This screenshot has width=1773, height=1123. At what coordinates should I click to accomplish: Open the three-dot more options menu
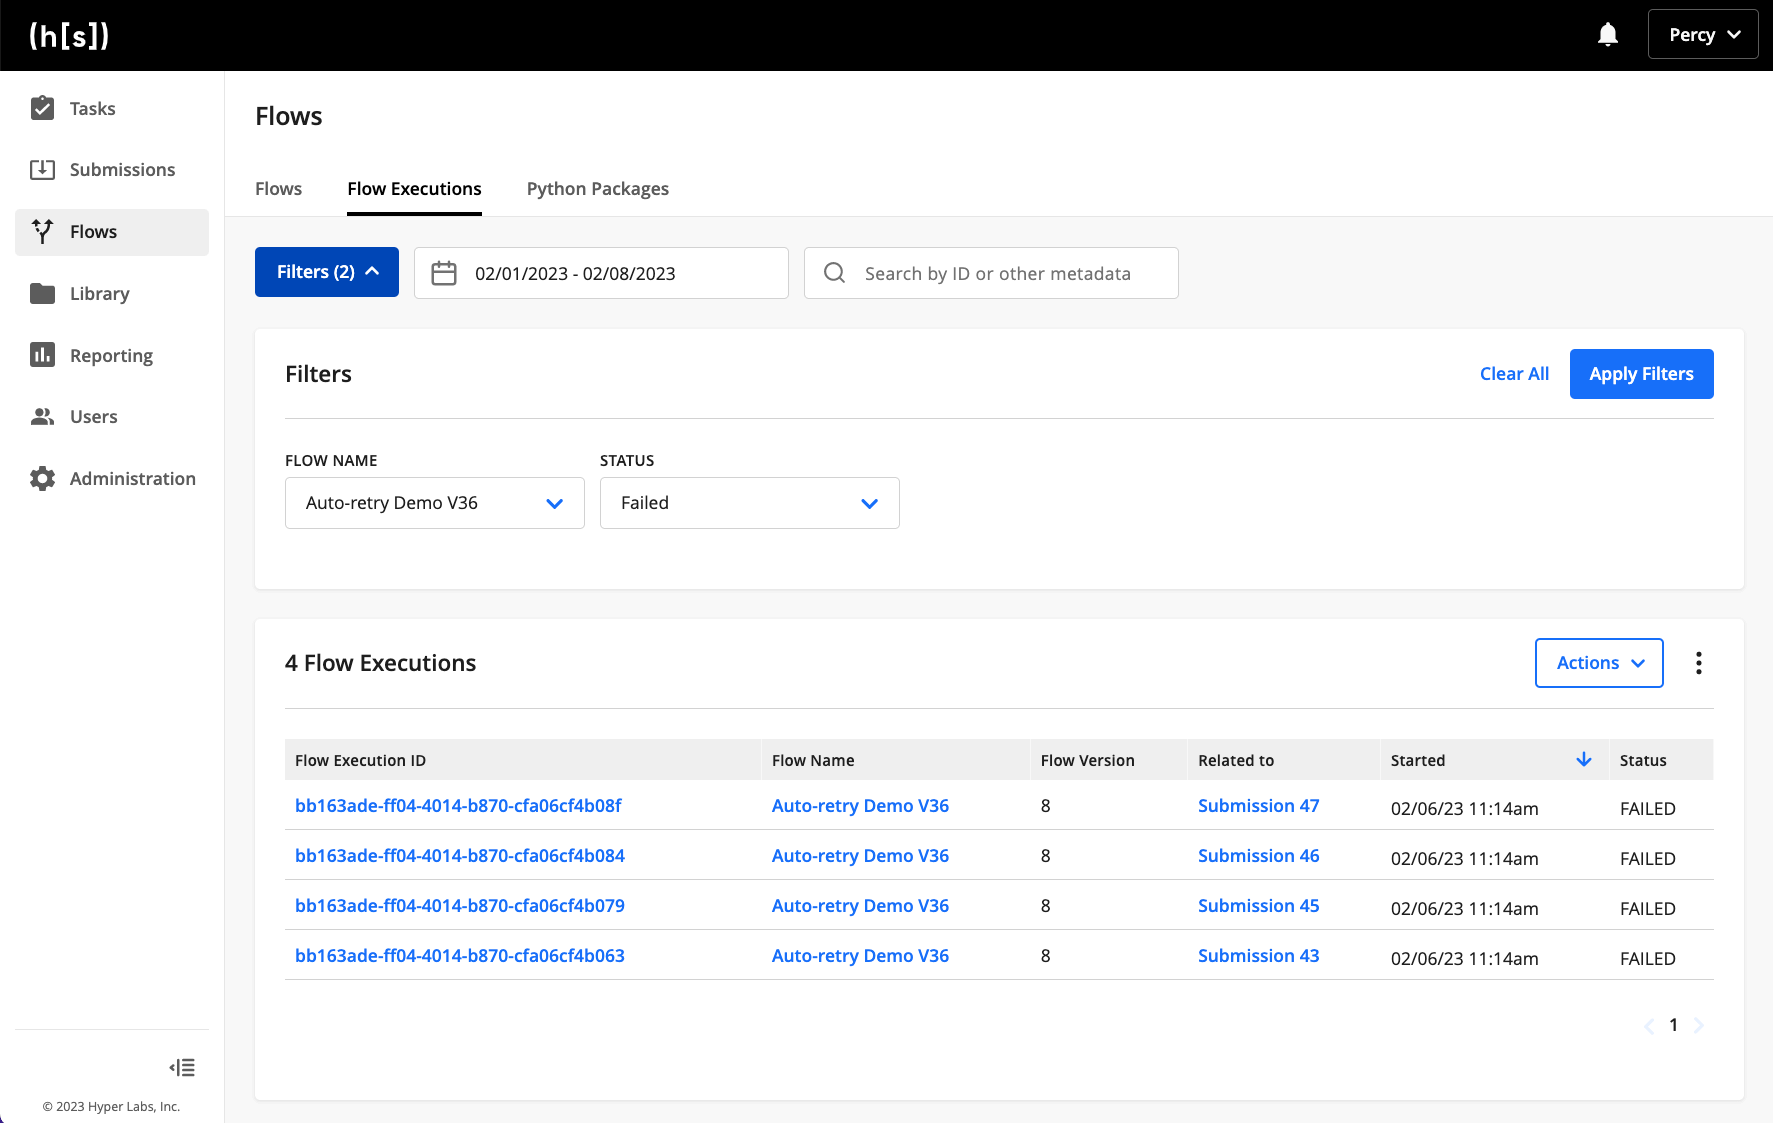point(1699,663)
